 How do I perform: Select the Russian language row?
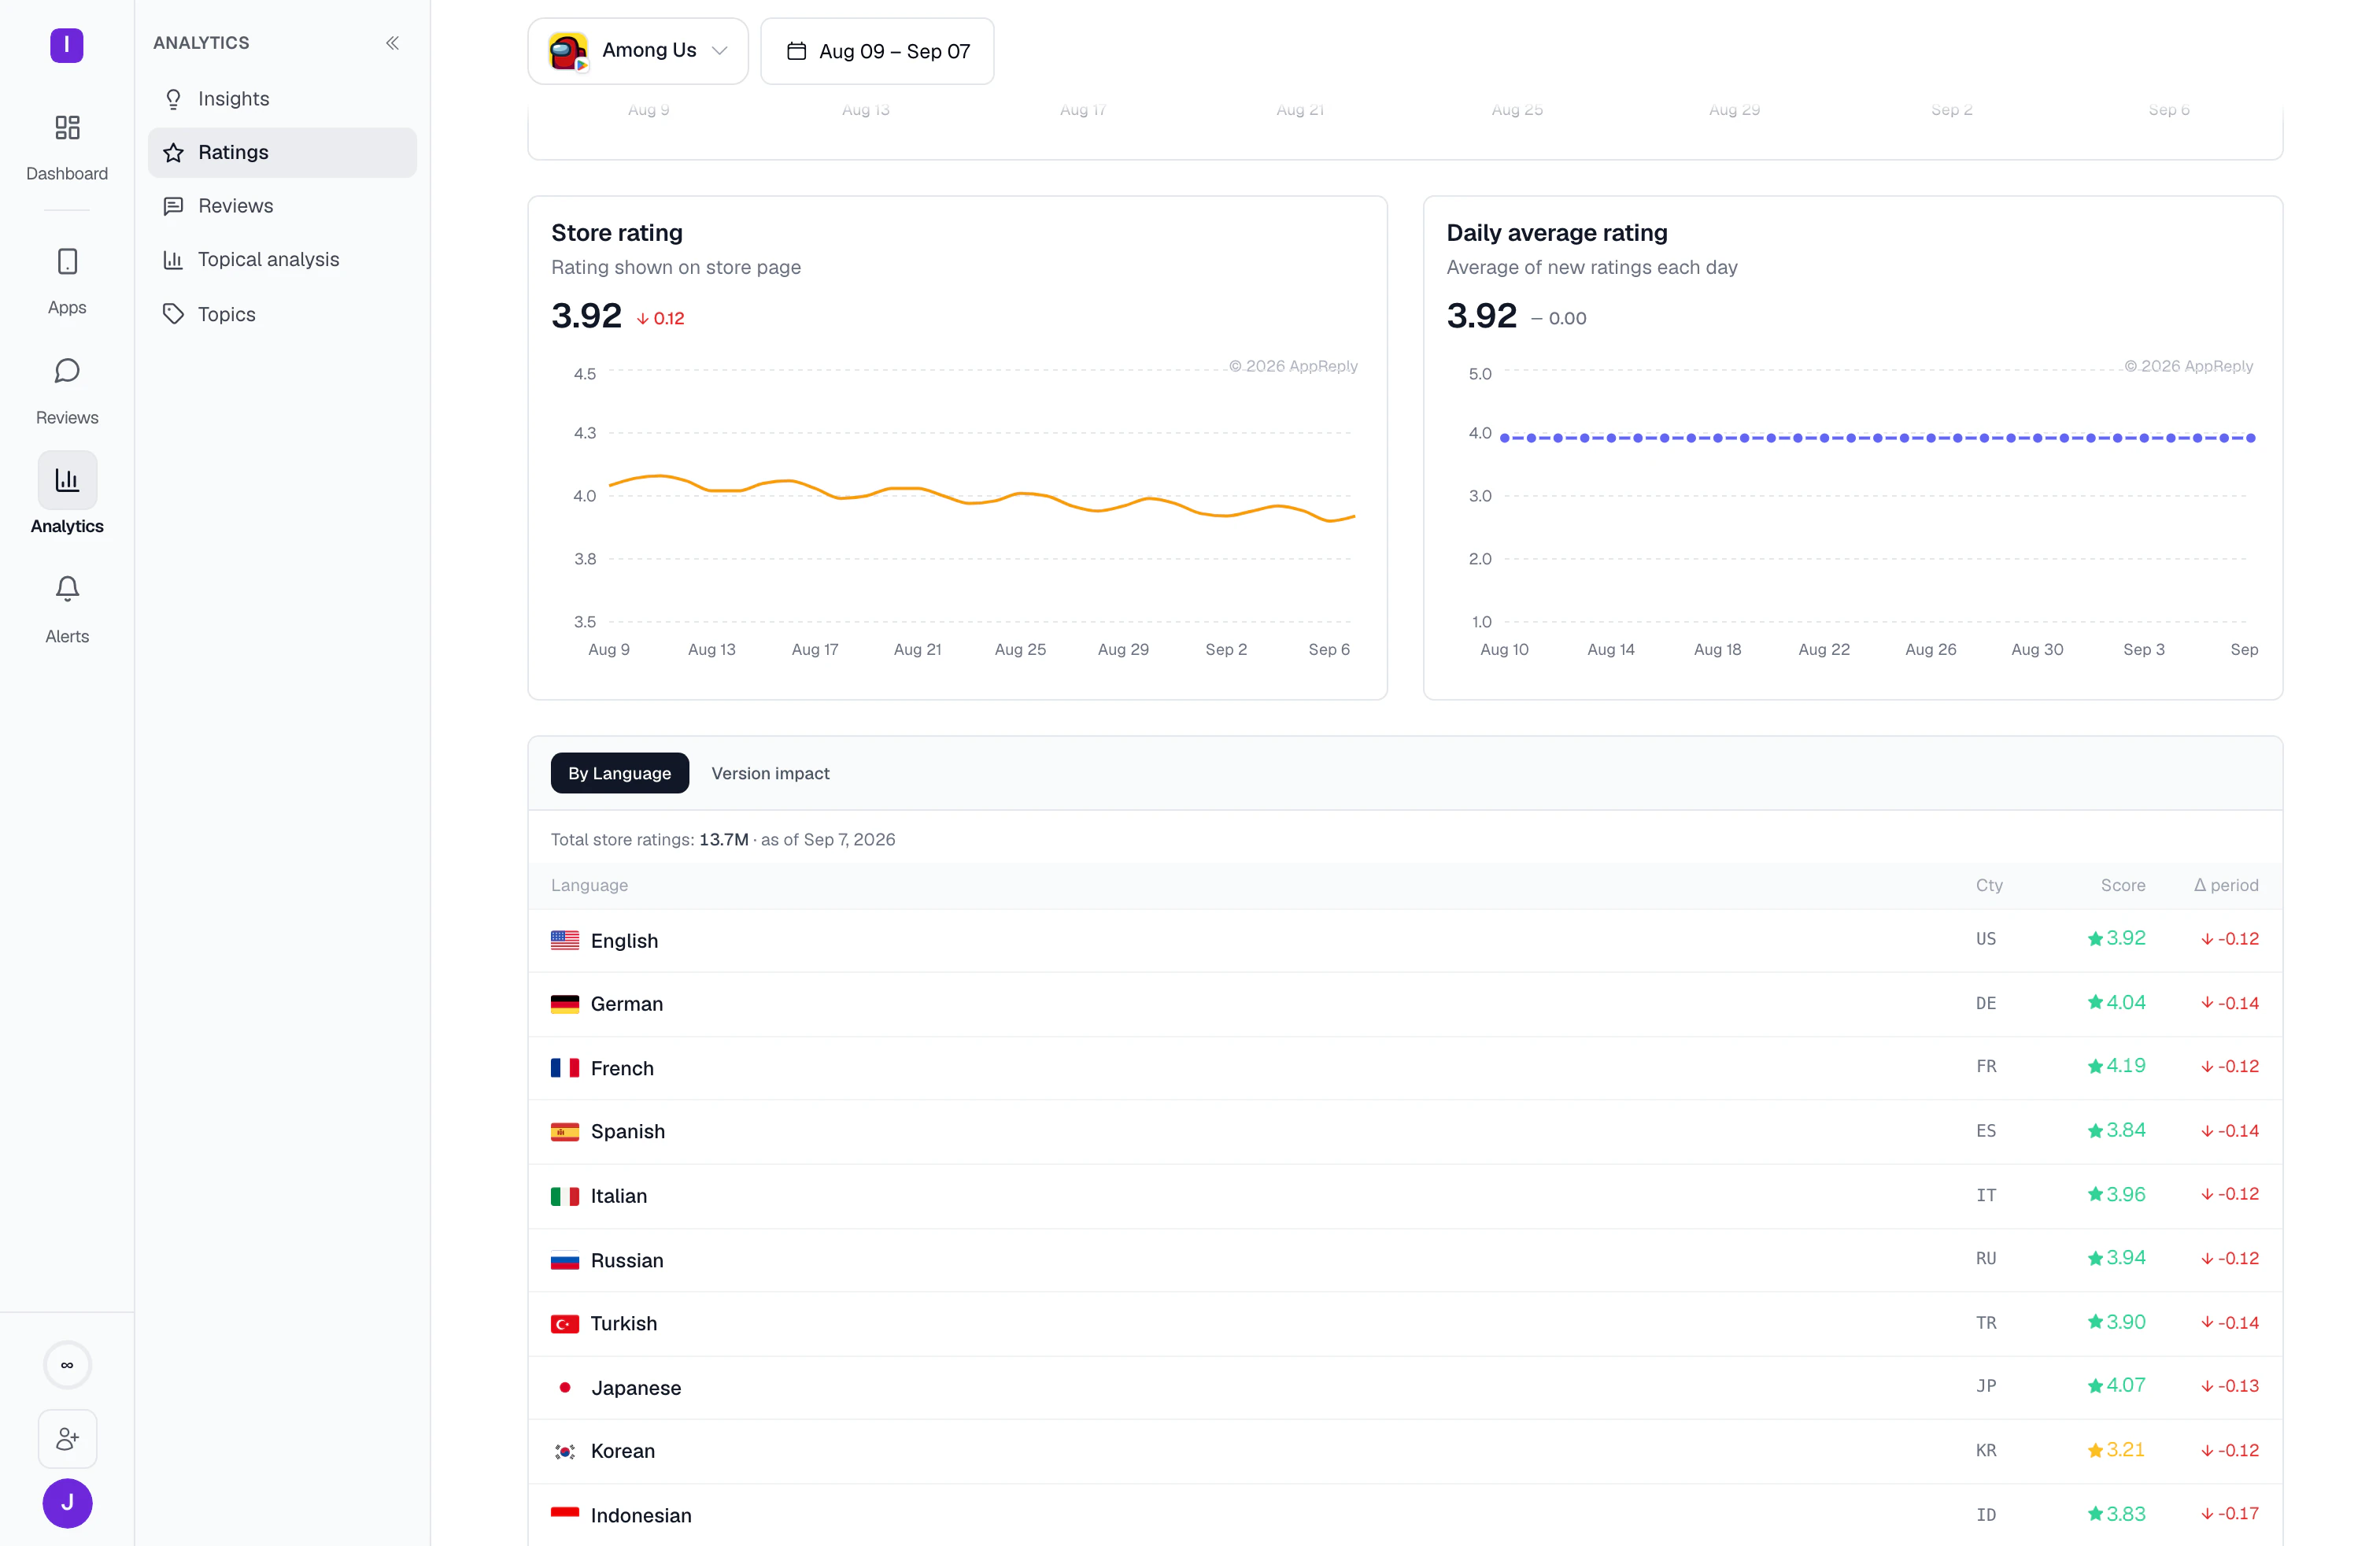(1405, 1260)
